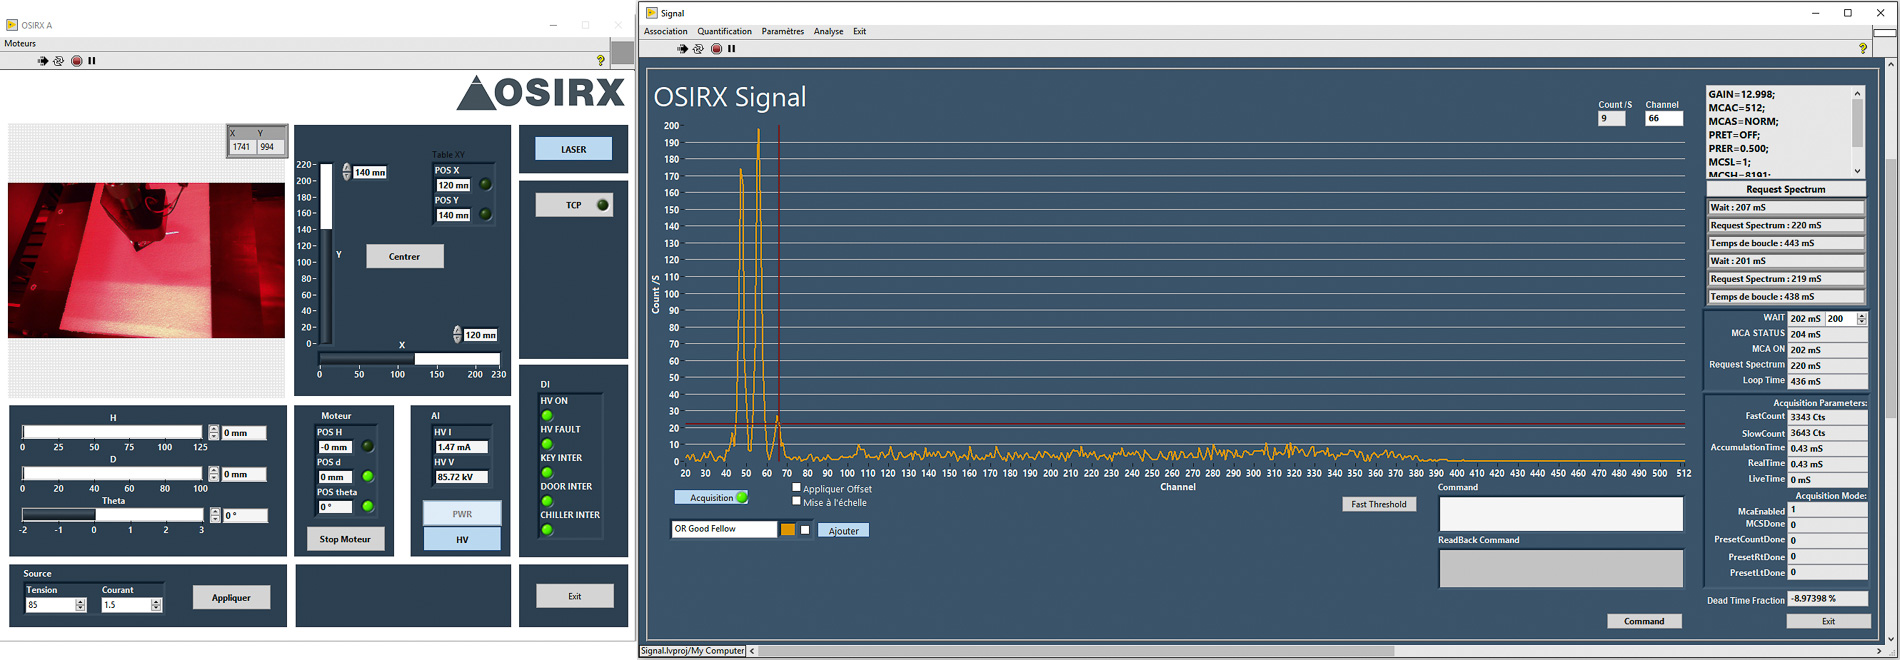Click the POS Y indicator LED
Image resolution: width=1900 pixels, height=660 pixels.
486,214
